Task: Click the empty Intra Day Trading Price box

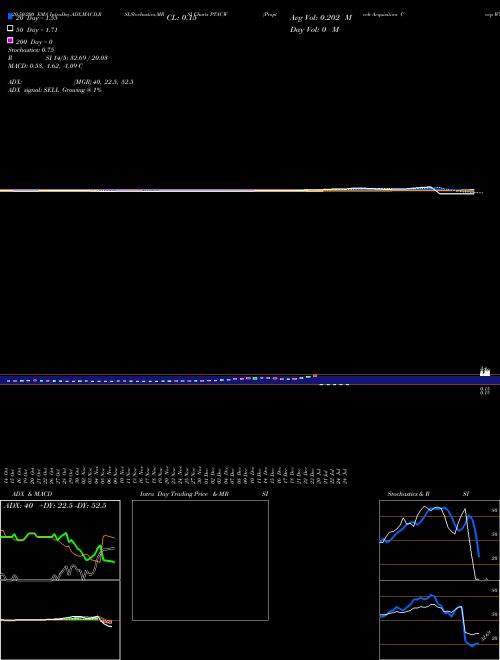Action: pyautogui.click(x=200, y=560)
